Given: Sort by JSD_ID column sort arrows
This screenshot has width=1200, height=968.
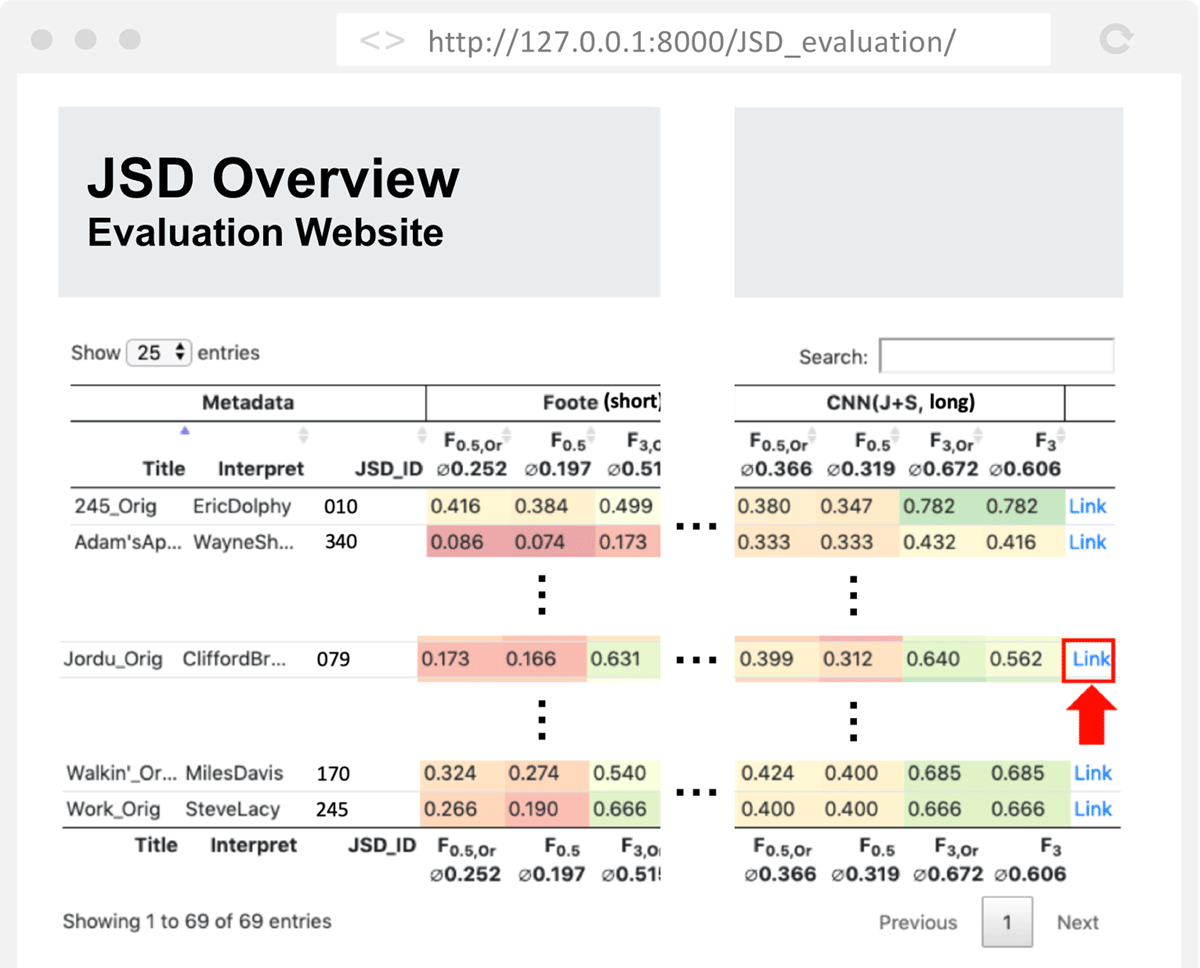Looking at the screenshot, I should coord(421,436).
